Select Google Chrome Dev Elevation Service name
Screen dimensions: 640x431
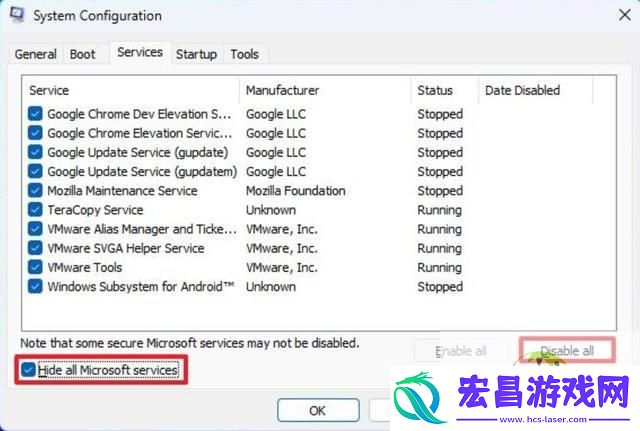coord(139,114)
